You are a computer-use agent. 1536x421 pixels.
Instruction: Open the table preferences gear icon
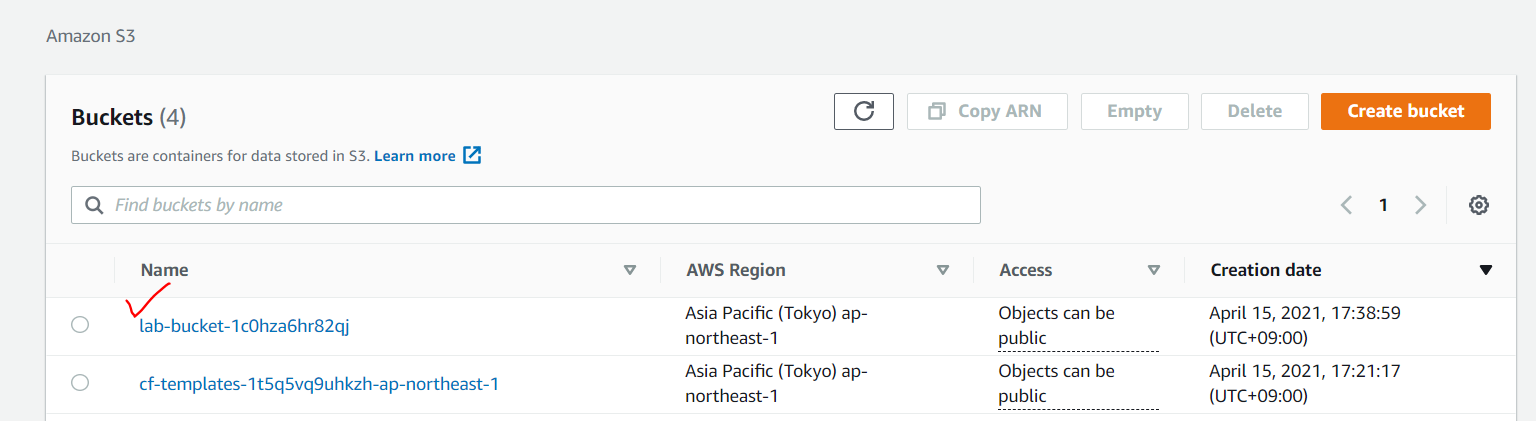[1479, 205]
